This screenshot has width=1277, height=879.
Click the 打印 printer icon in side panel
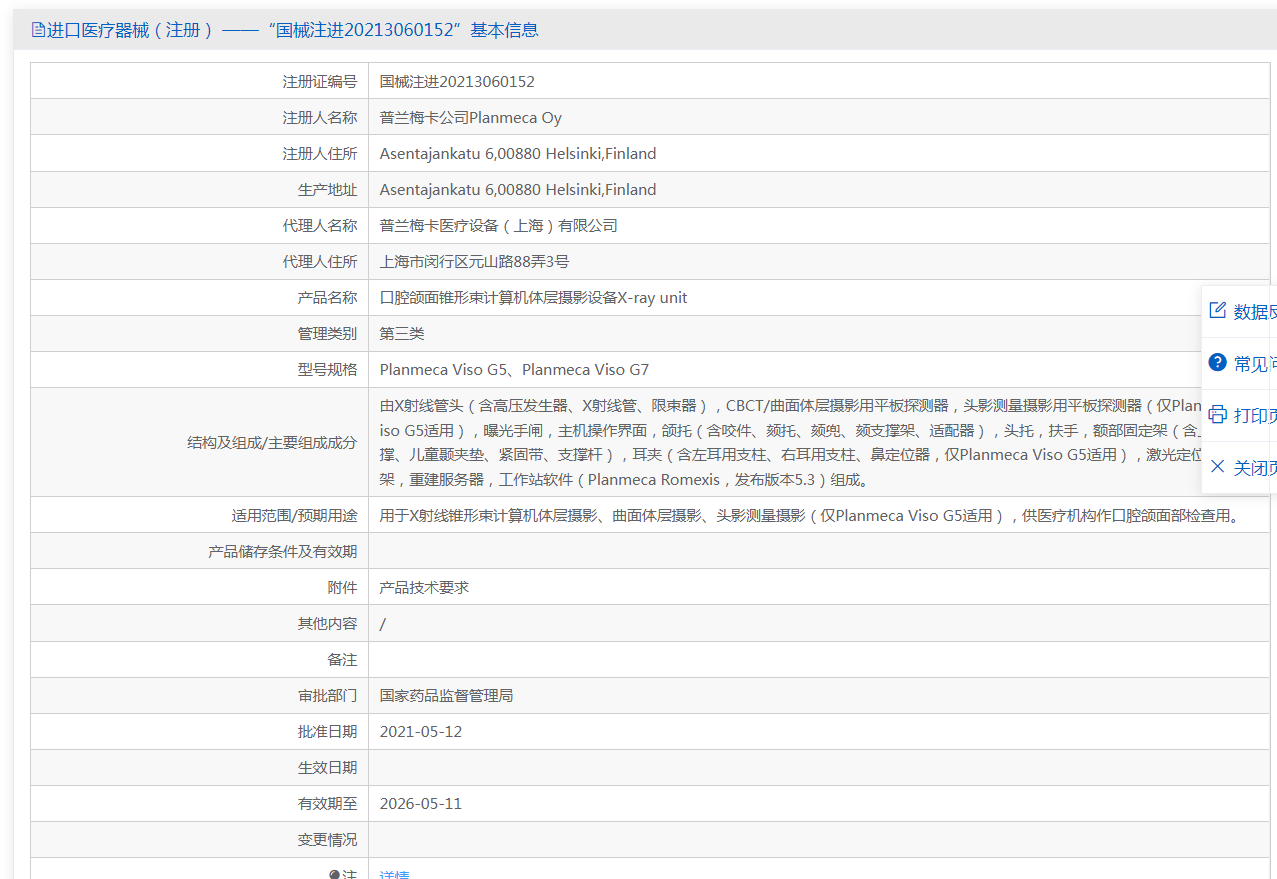(1217, 414)
